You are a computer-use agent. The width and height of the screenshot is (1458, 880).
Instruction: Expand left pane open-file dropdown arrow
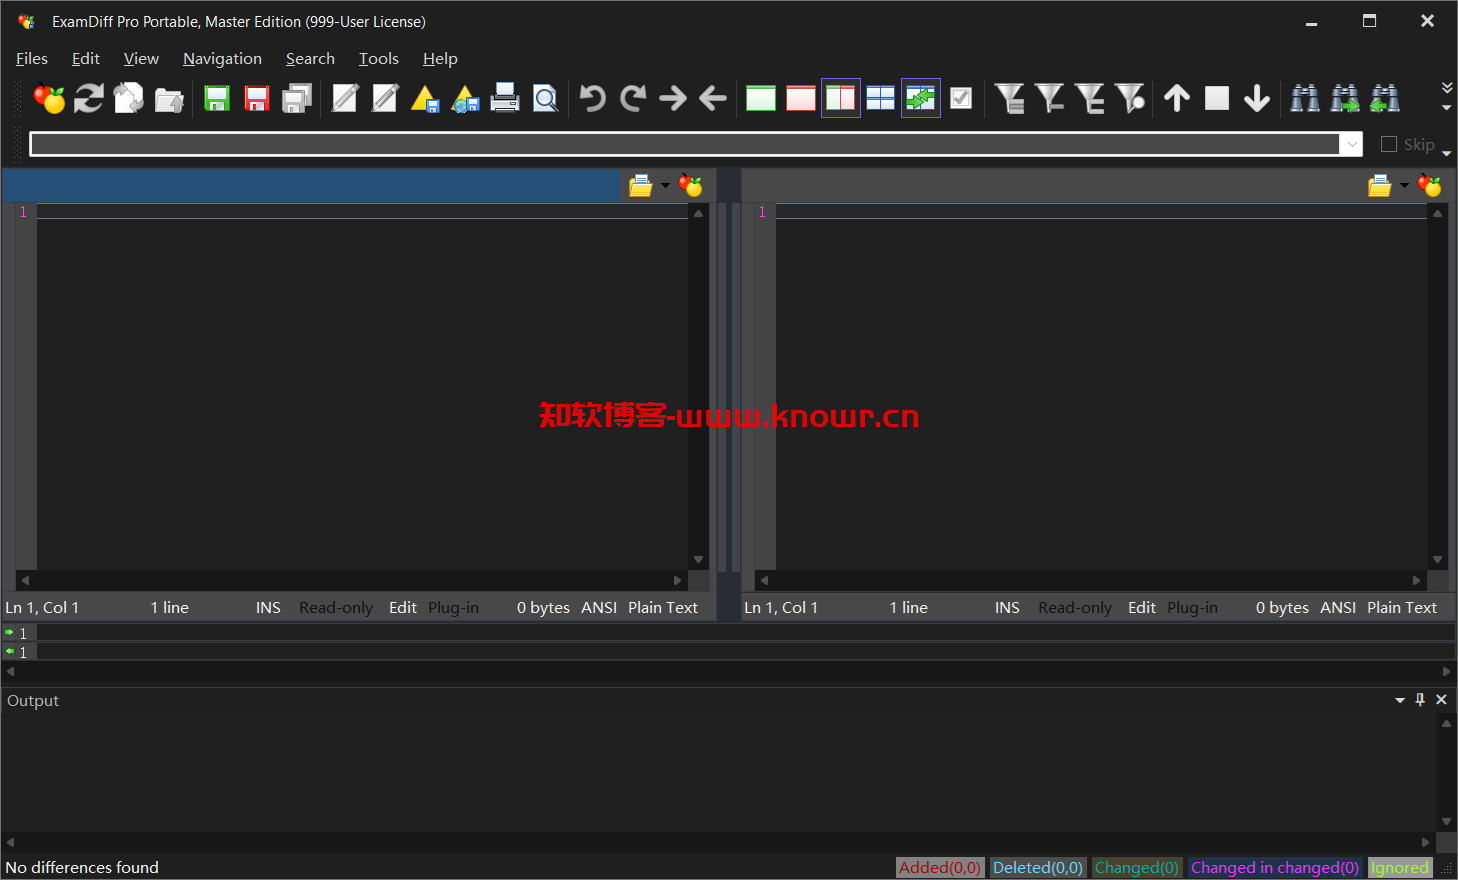[x=666, y=186]
